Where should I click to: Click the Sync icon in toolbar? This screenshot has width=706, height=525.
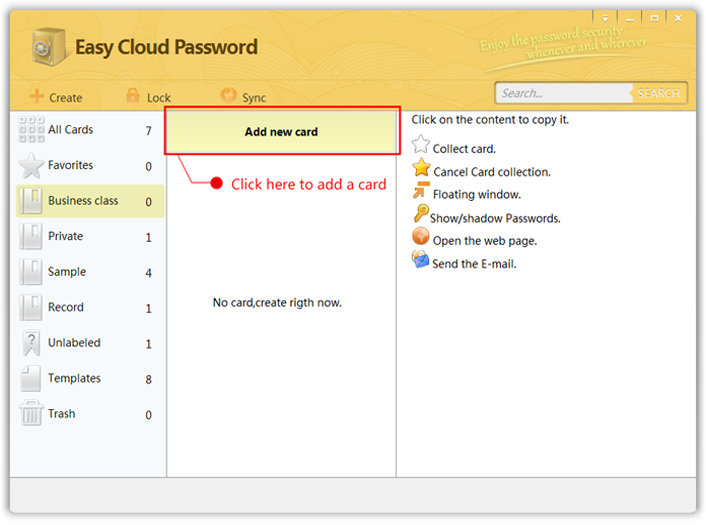click(x=228, y=95)
